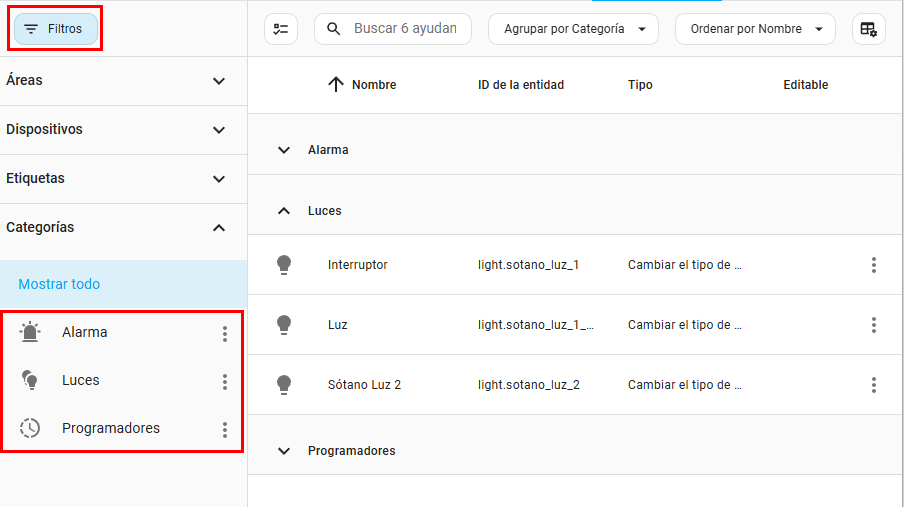Click the selection mode checklist icon
Image resolution: width=904 pixels, height=507 pixels.
click(281, 29)
